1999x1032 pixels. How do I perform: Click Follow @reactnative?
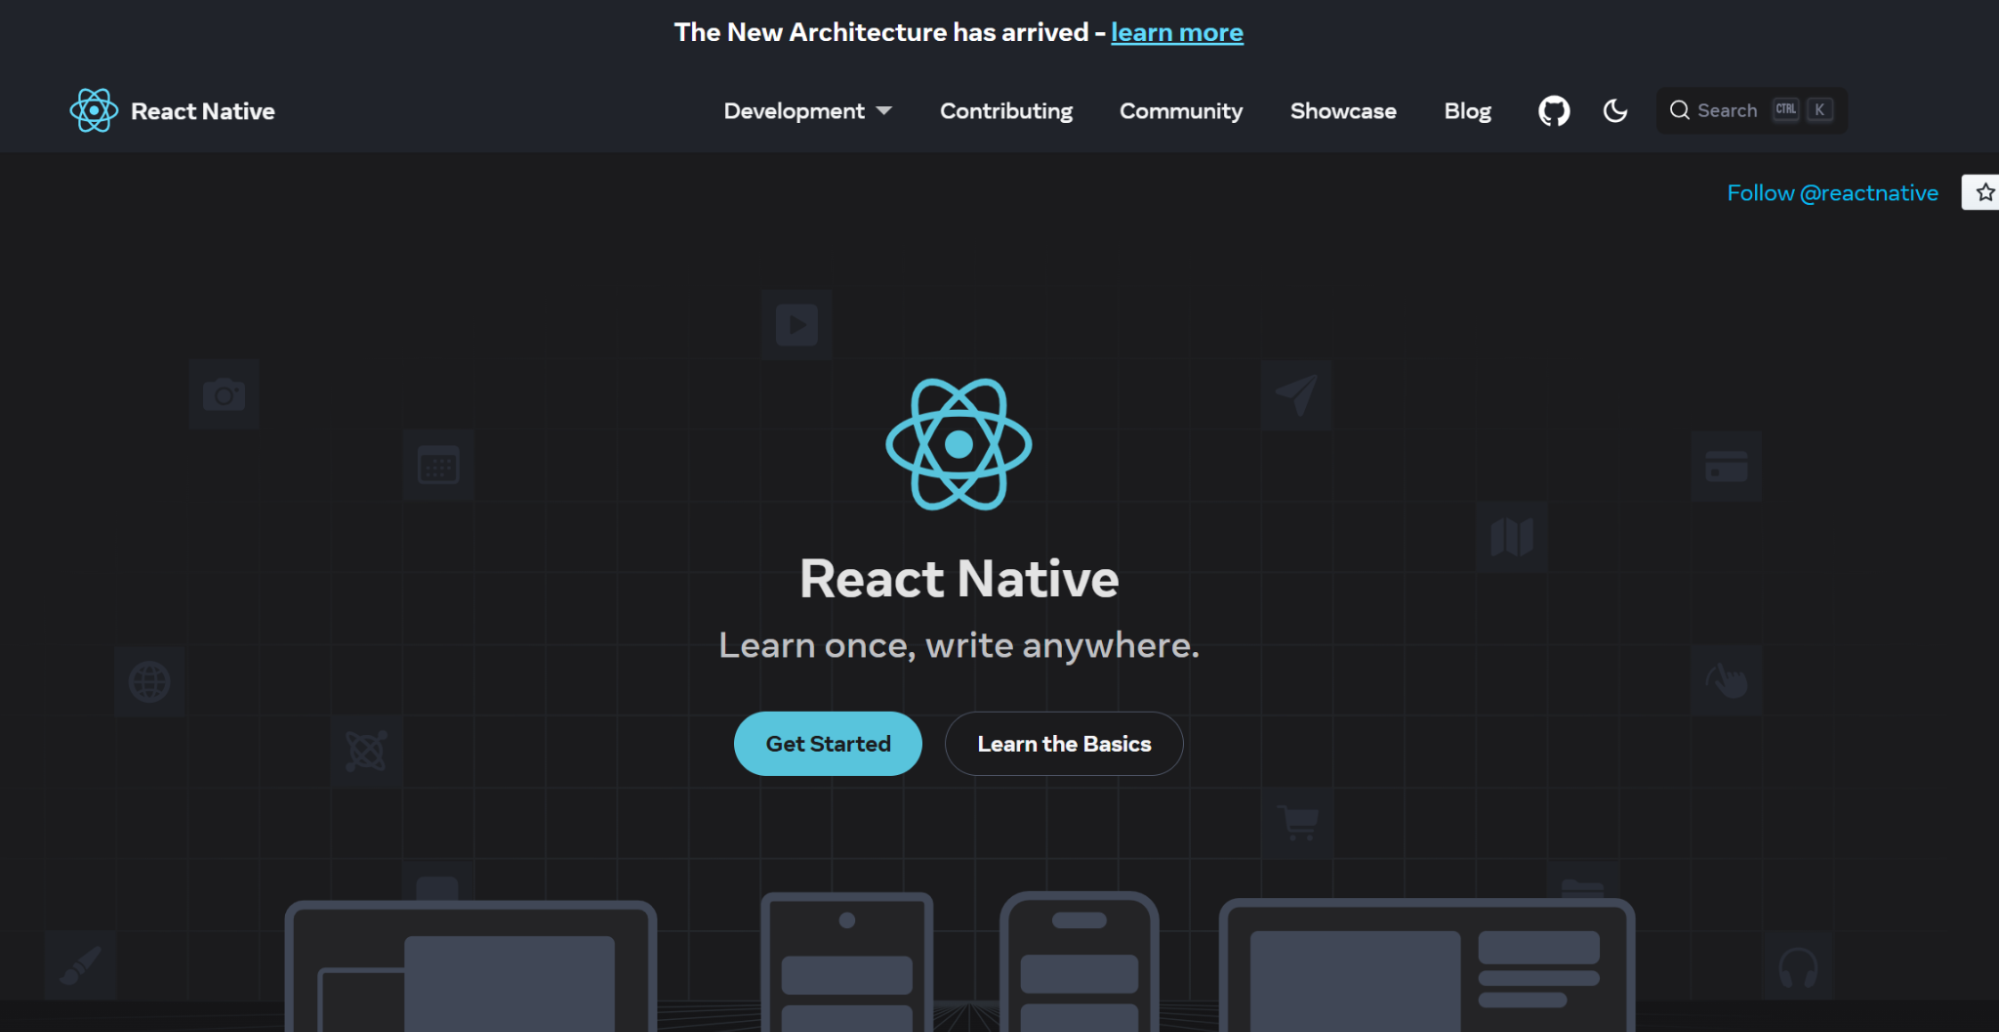[x=1832, y=192]
